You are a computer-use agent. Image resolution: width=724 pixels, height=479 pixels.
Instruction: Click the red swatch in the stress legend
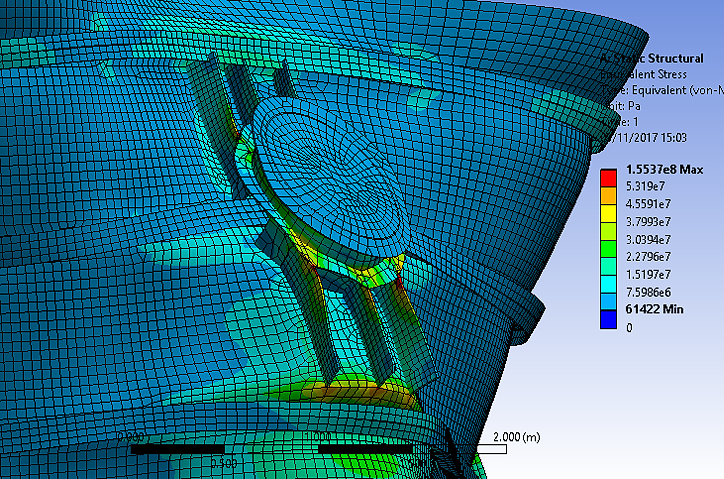[608, 176]
